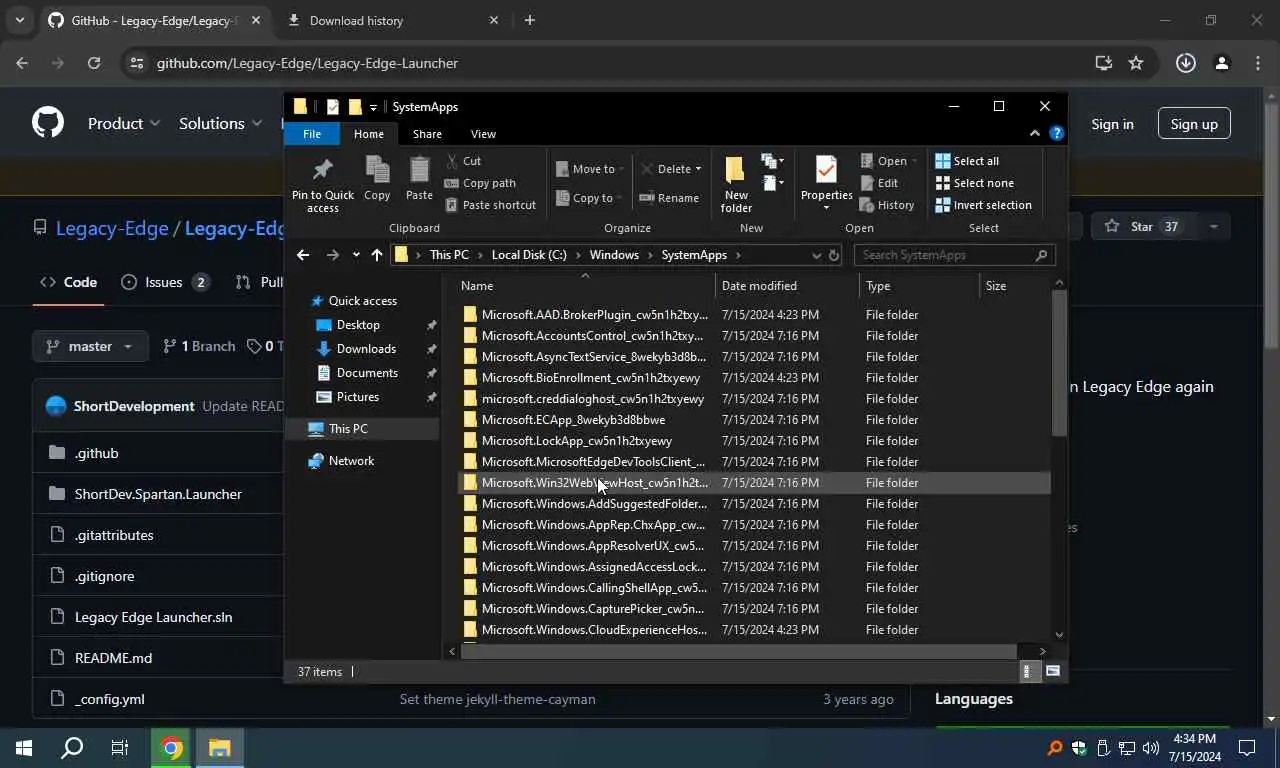Go up one folder level arrow
This screenshot has width=1280, height=768.
pyautogui.click(x=377, y=255)
